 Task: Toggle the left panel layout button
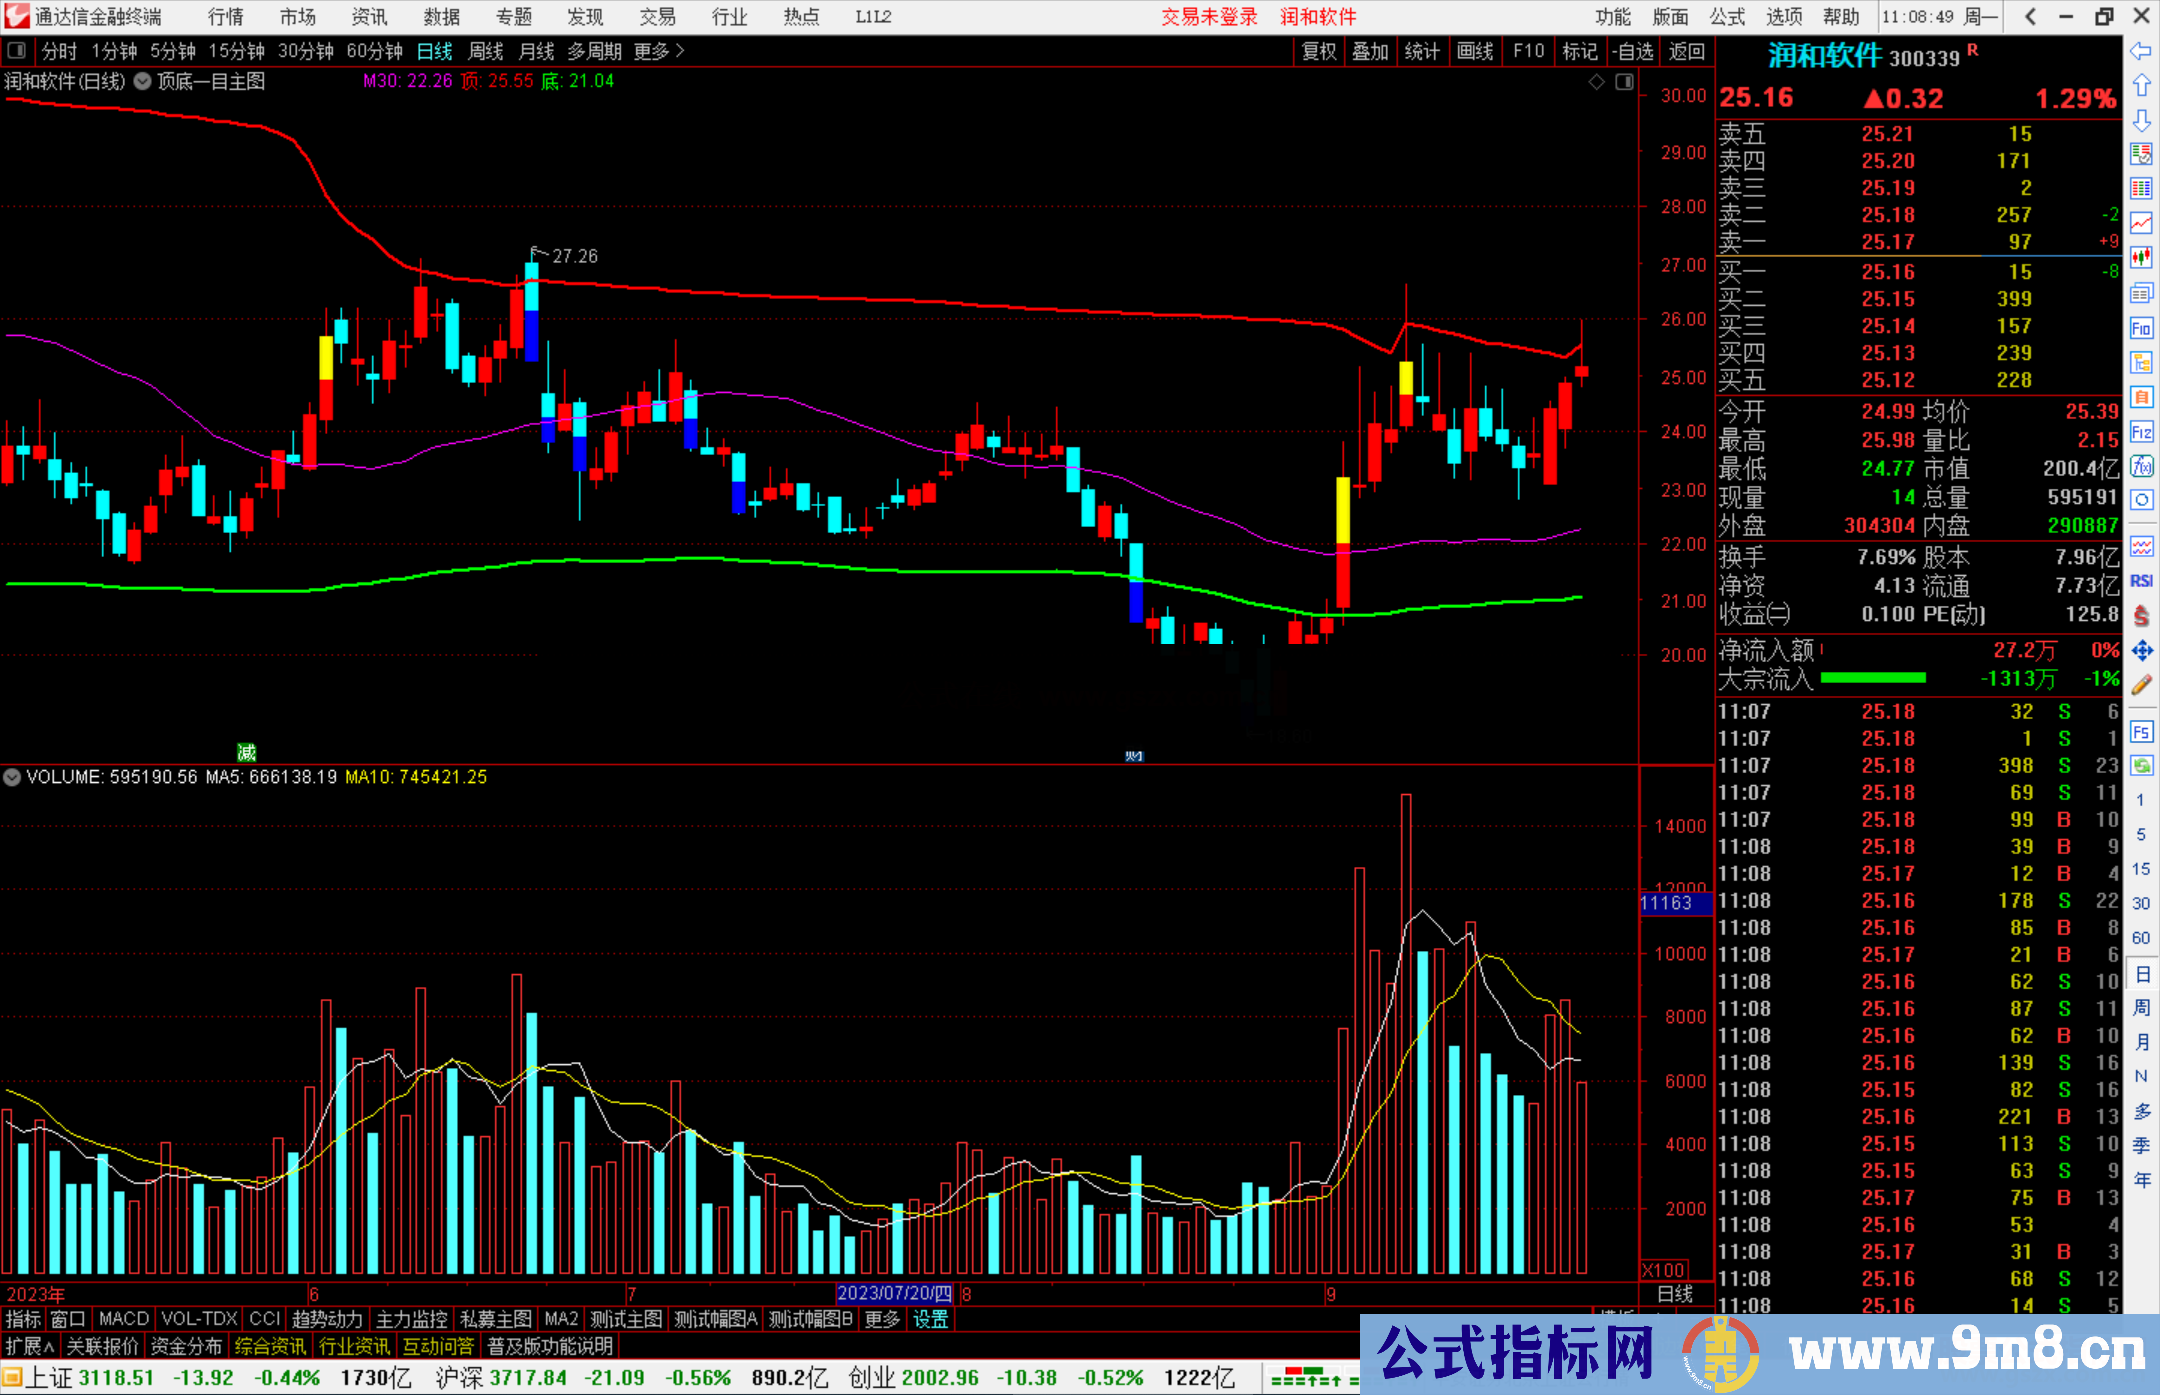point(17,50)
